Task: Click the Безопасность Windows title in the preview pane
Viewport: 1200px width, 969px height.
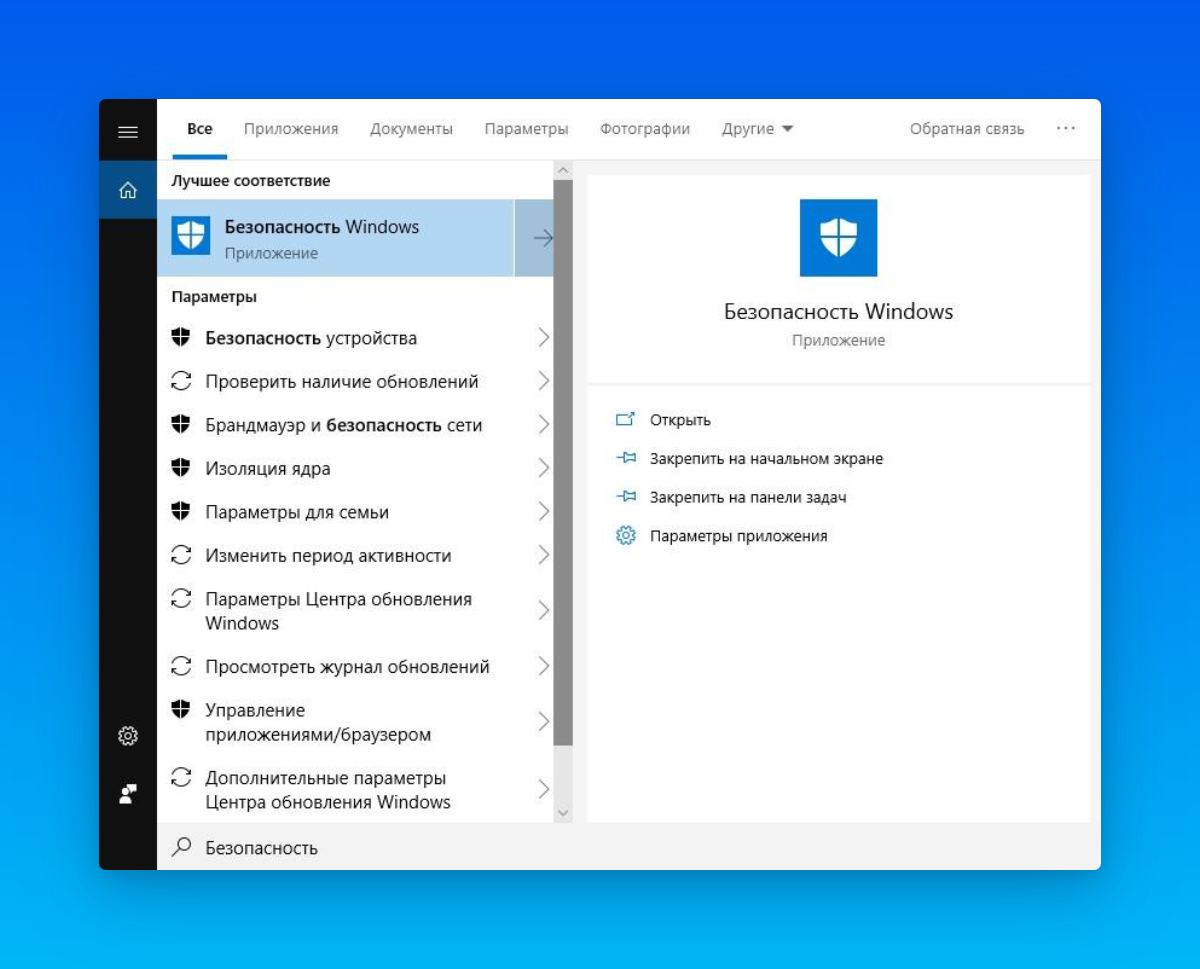Action: click(838, 311)
